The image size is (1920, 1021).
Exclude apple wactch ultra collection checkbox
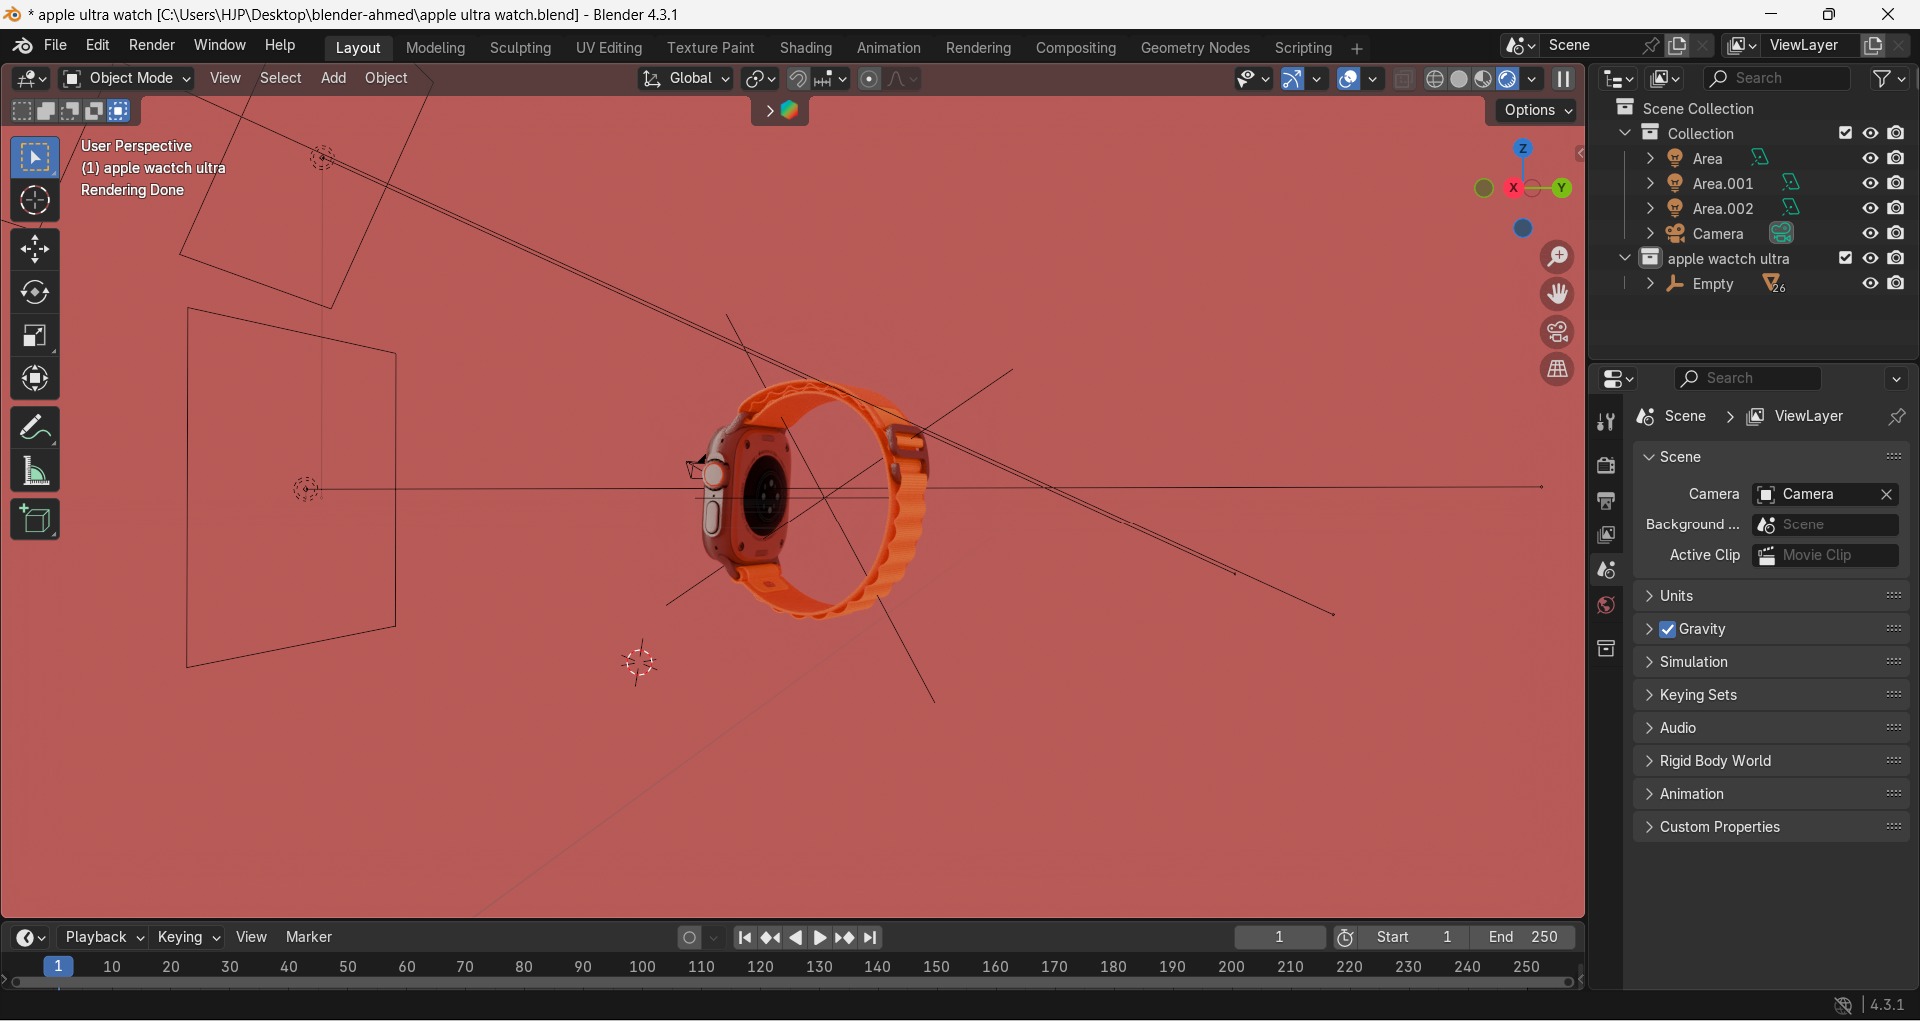(x=1845, y=259)
